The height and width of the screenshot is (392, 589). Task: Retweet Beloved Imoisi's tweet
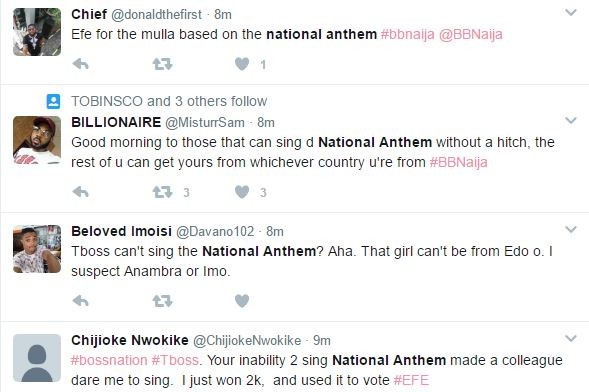click(x=162, y=301)
